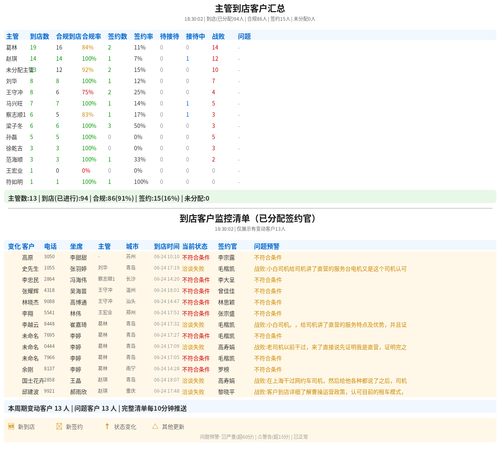Click the arrival time 06-24 18:07
Screen dimensions: 500x459
(167, 380)
